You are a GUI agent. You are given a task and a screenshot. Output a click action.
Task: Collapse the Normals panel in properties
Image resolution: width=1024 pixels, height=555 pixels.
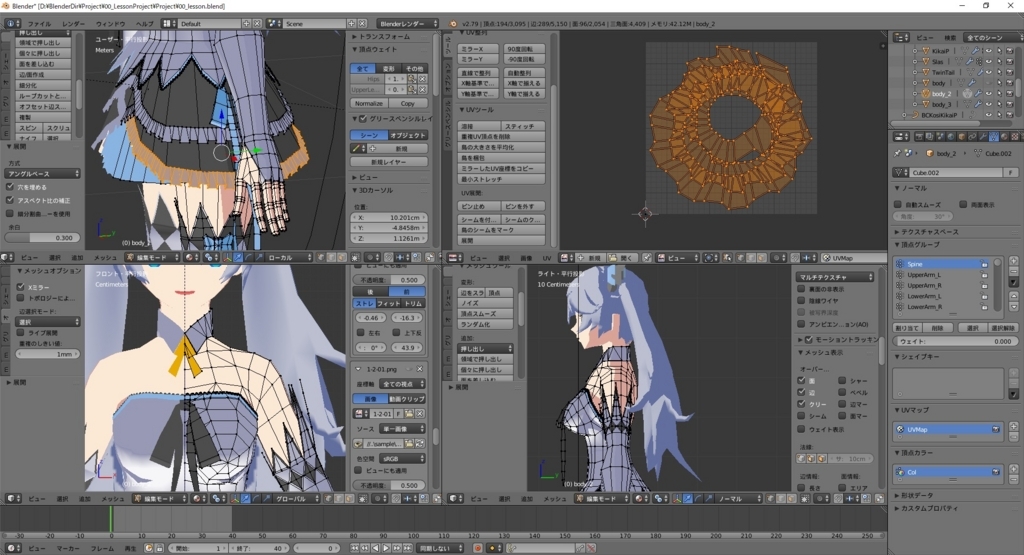tap(910, 188)
